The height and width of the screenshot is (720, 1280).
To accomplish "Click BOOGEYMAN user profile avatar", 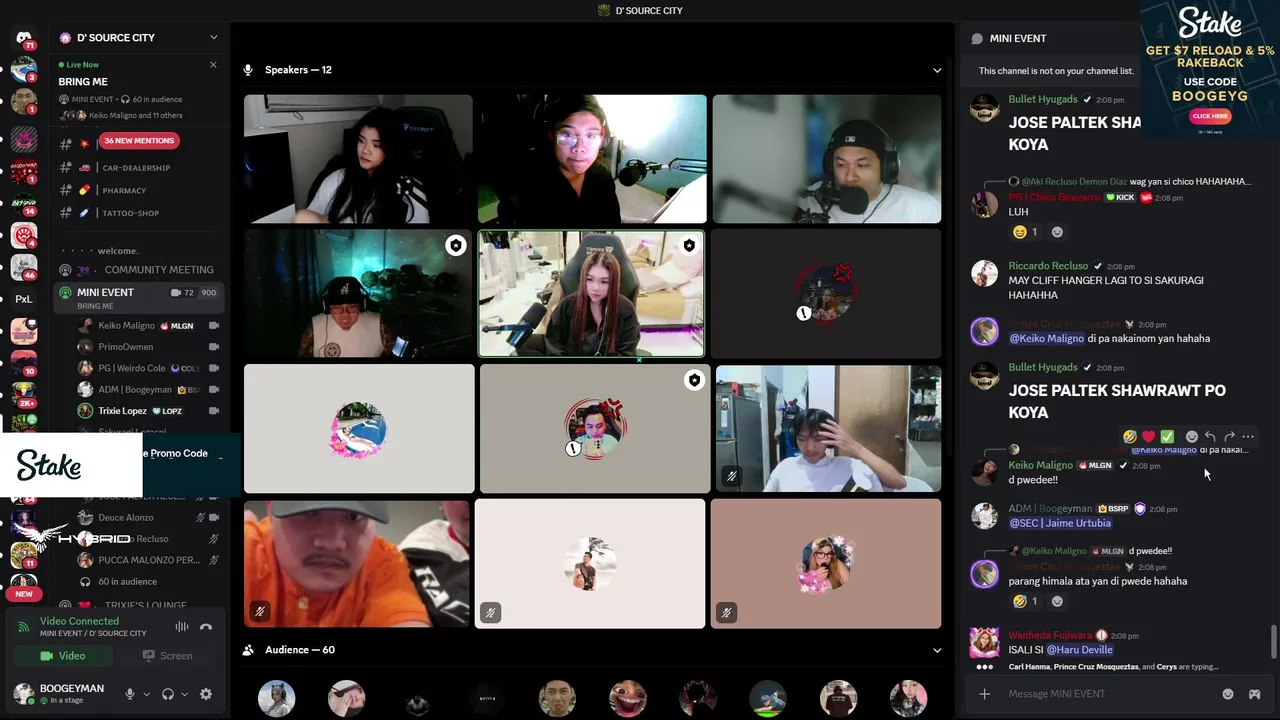I will click(x=23, y=693).
